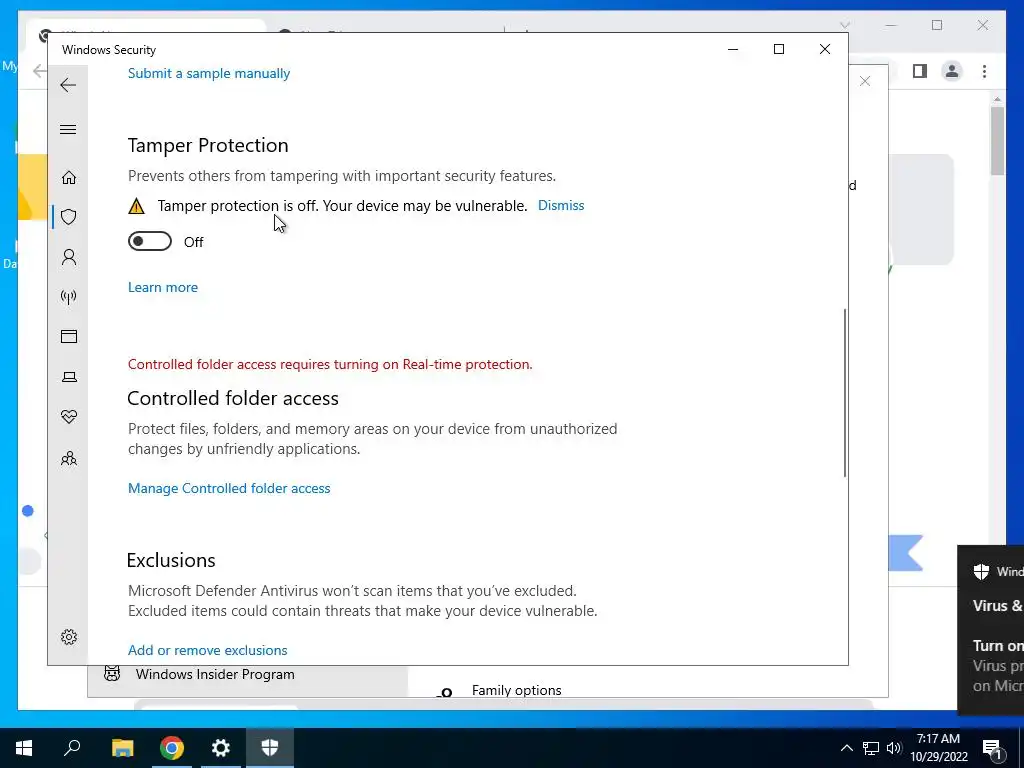
Task: Open App & browser control icon
Action: point(69,336)
